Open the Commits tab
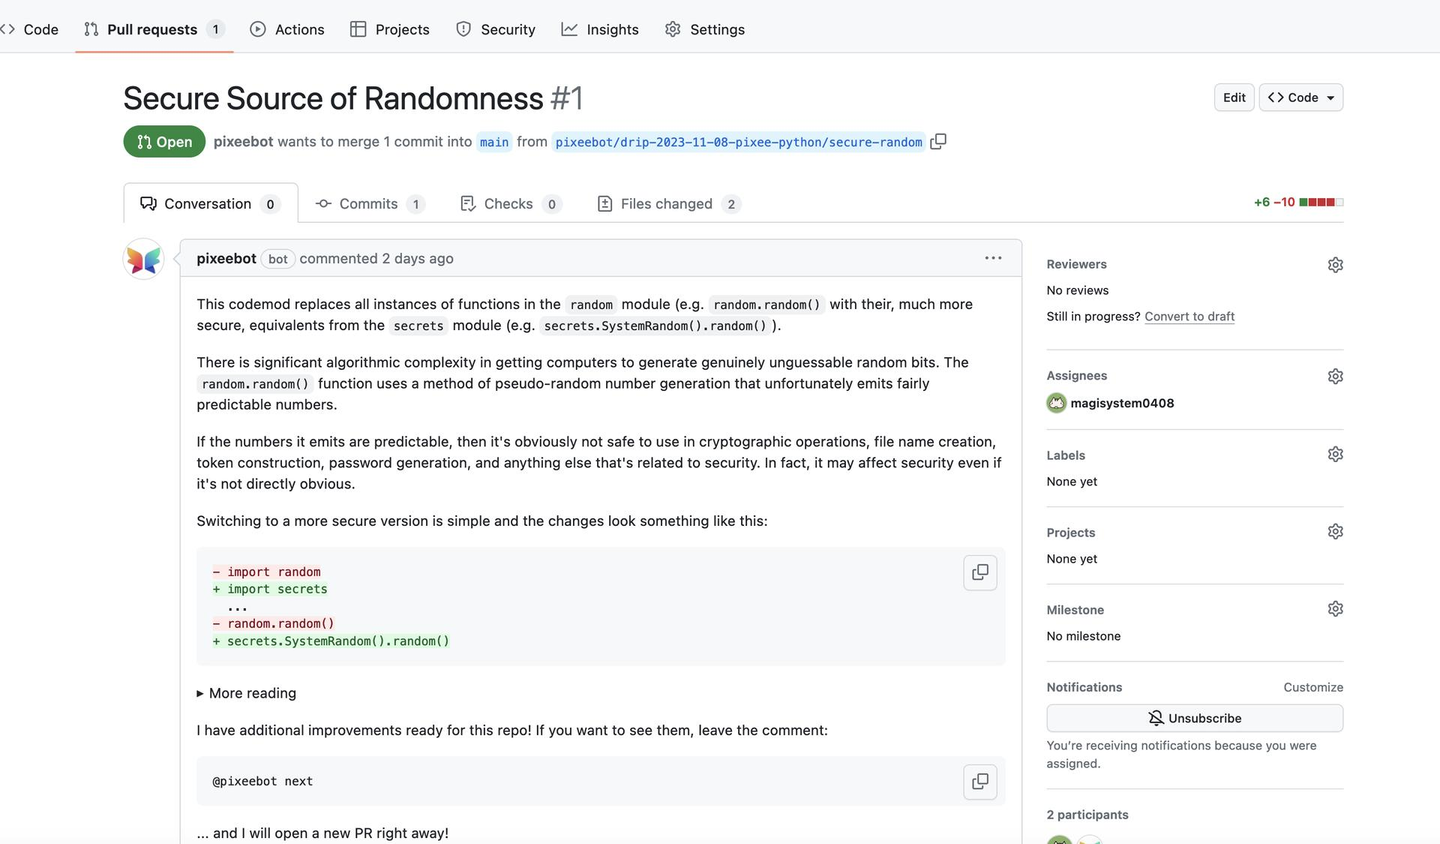This screenshot has width=1440, height=844. click(369, 204)
